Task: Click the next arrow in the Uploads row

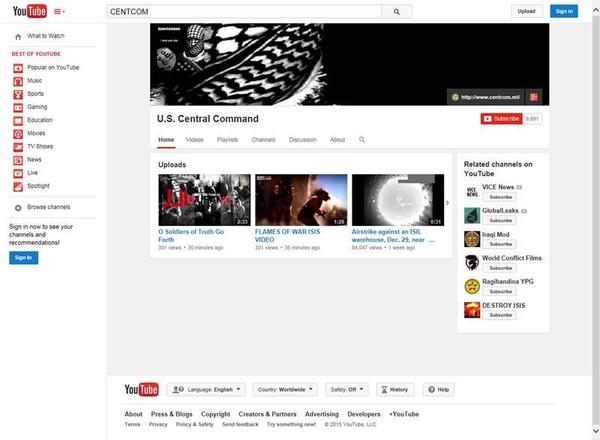Action: point(448,203)
